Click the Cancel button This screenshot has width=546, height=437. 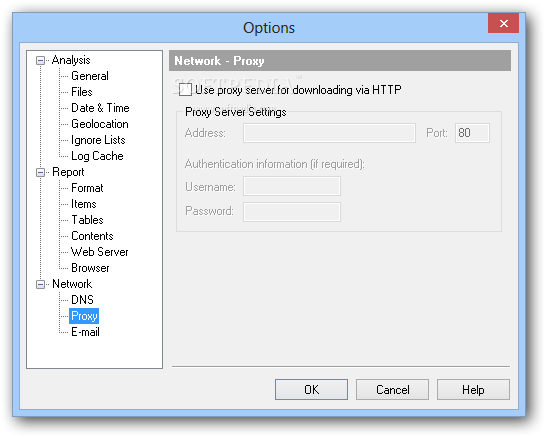[392, 390]
